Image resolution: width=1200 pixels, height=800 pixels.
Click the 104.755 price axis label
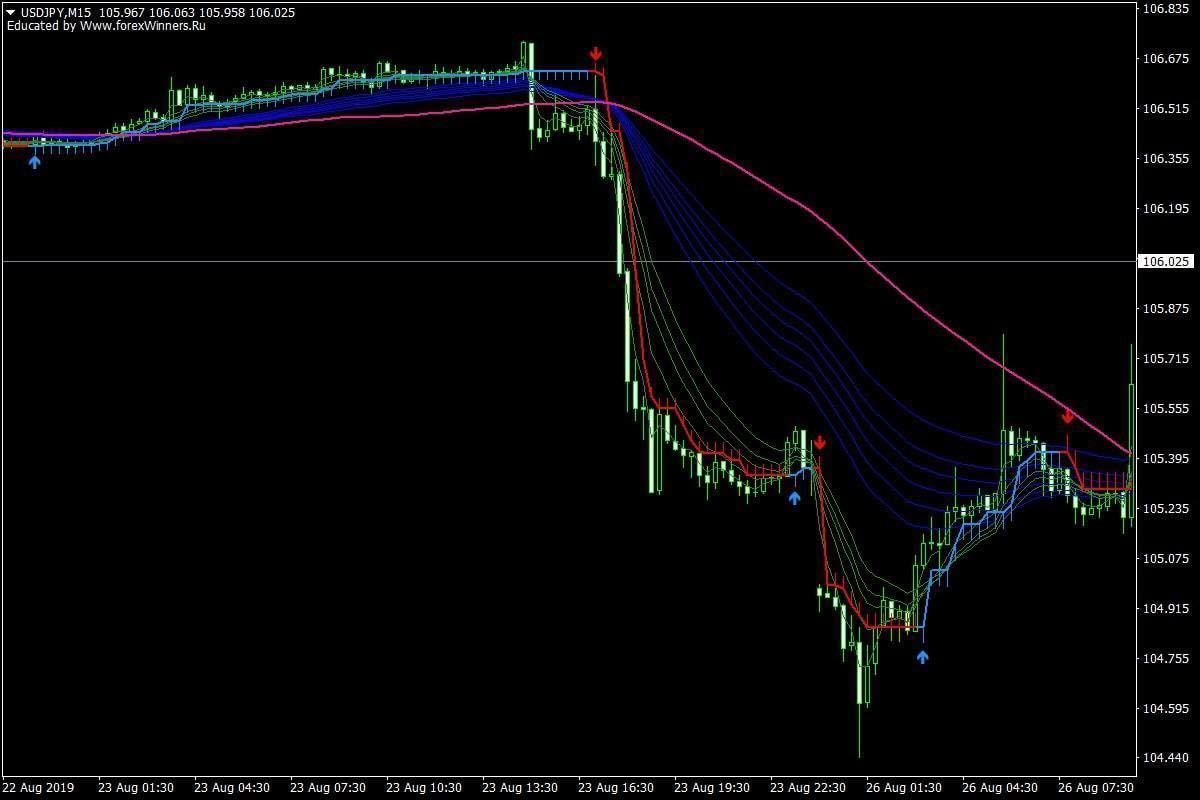[1166, 659]
